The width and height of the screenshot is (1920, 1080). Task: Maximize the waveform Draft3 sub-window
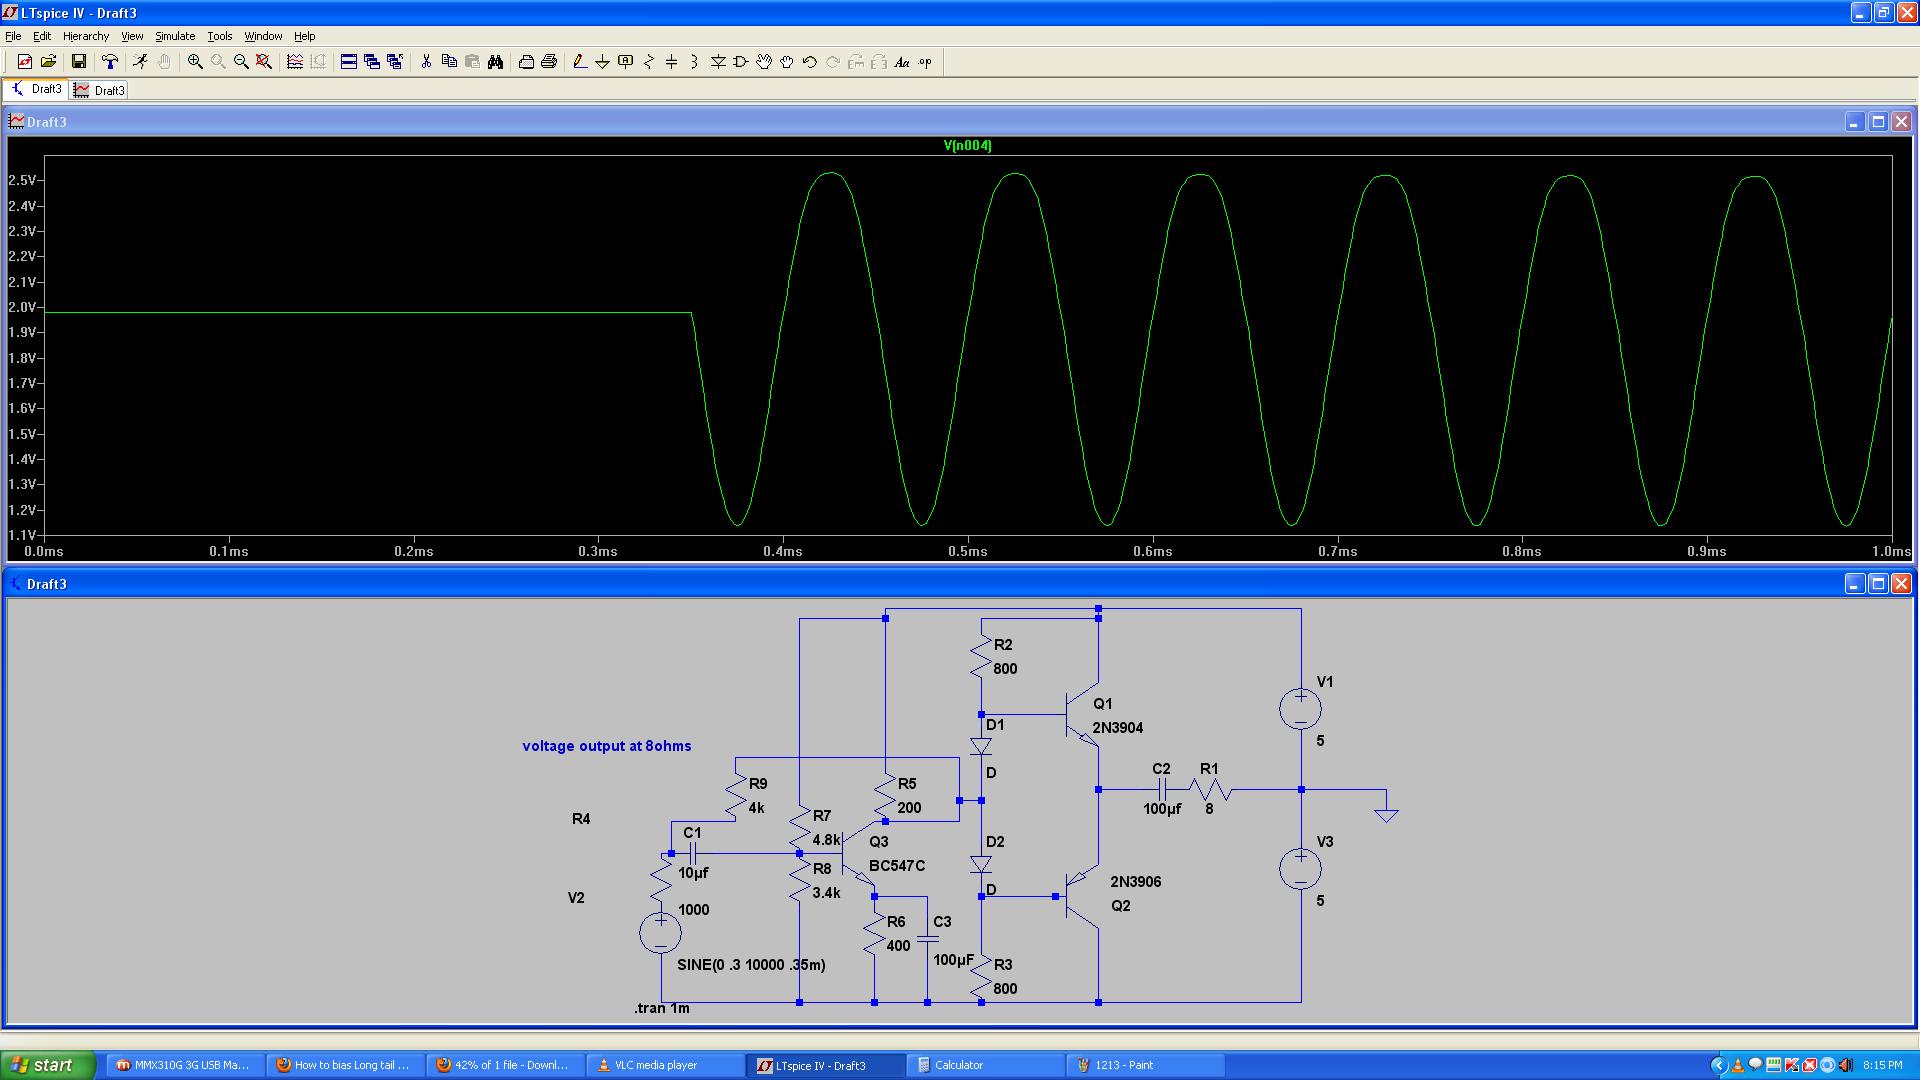tap(1878, 122)
